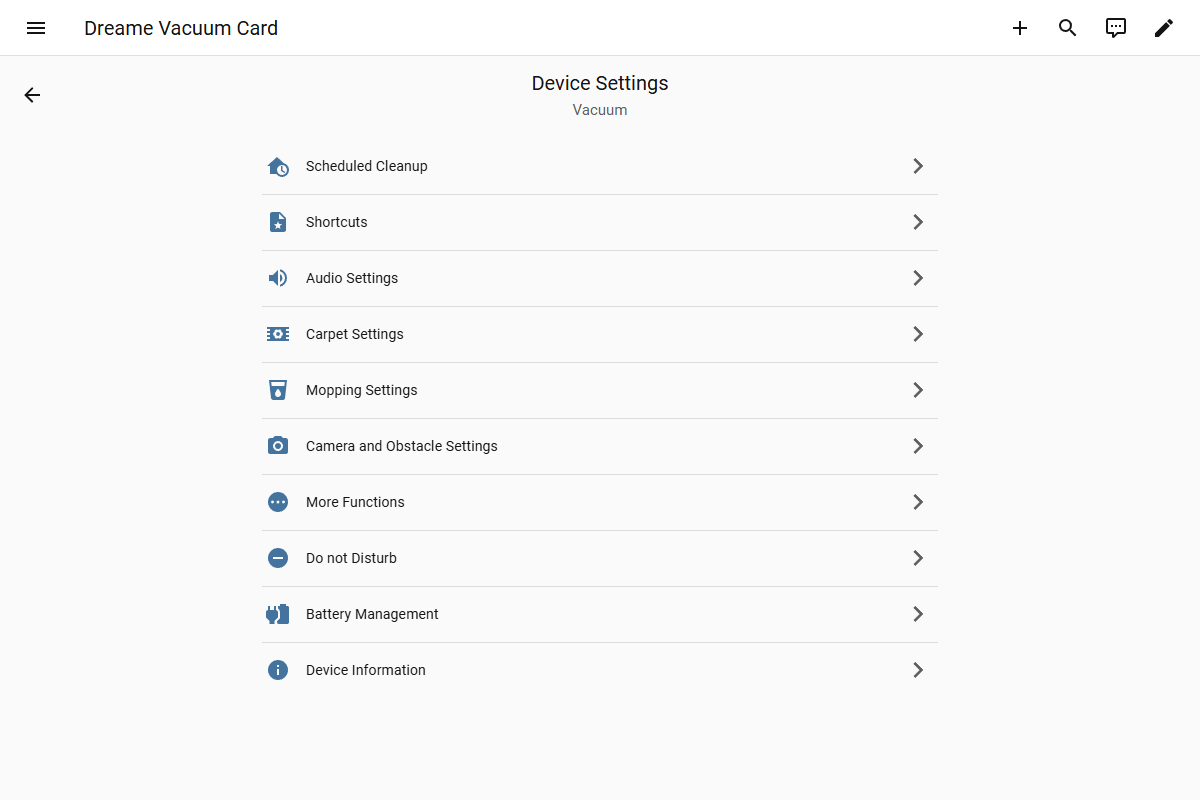Expand Mopping Settings via its chevron
1200x800 pixels.
[x=918, y=390]
